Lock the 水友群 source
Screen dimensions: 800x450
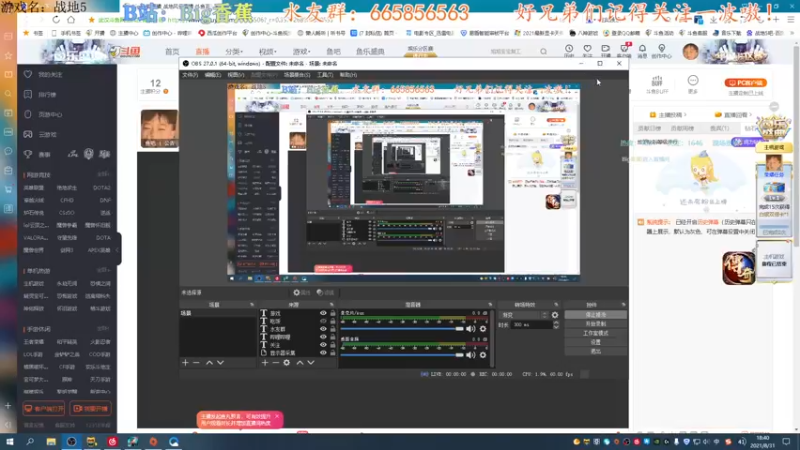[333, 329]
